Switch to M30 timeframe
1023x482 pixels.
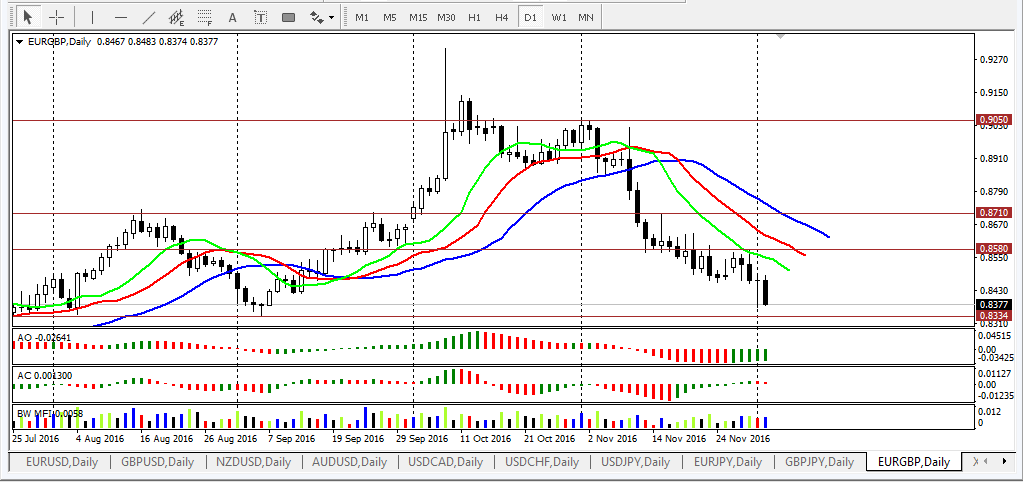(446, 18)
